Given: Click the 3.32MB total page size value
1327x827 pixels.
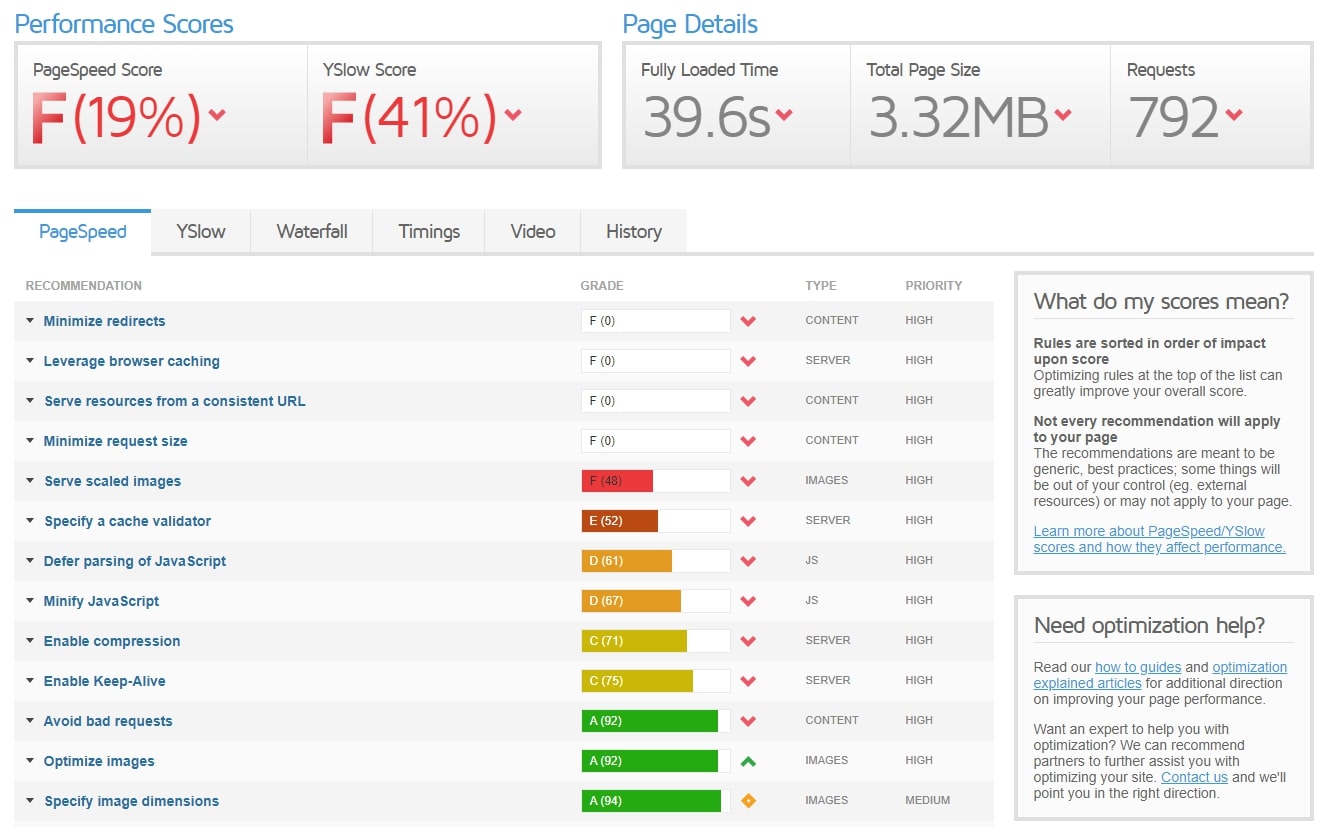Looking at the screenshot, I should [958, 116].
